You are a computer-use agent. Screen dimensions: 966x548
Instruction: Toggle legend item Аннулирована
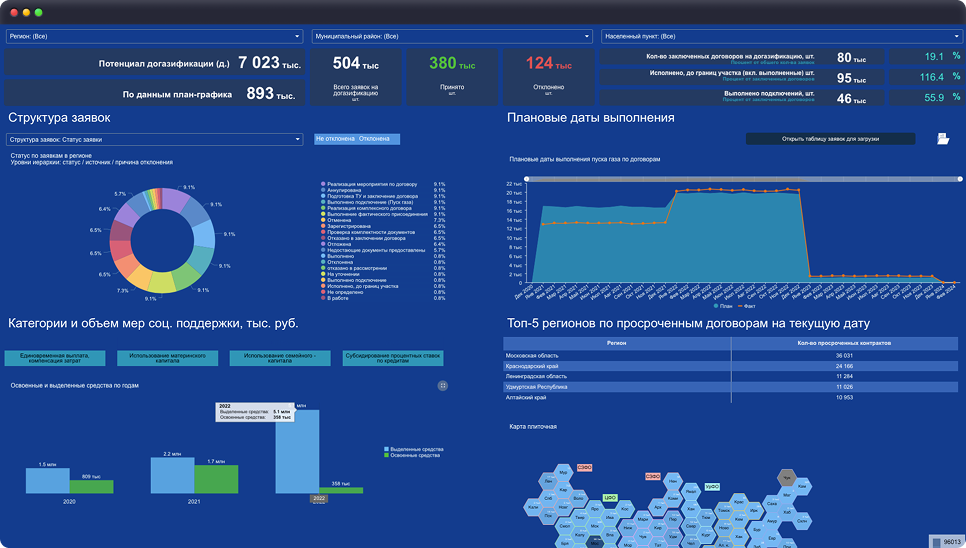(341, 190)
